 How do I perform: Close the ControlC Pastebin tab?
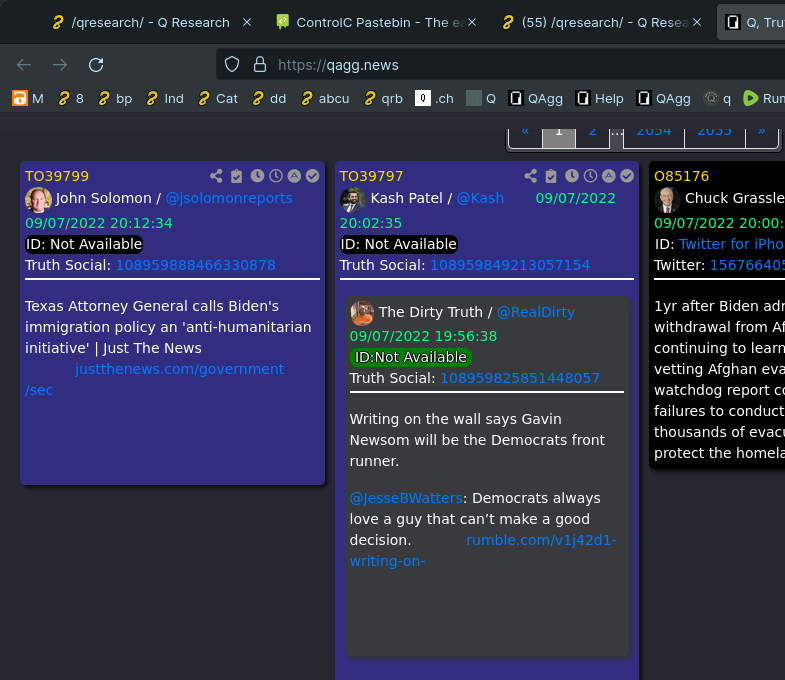(472, 22)
